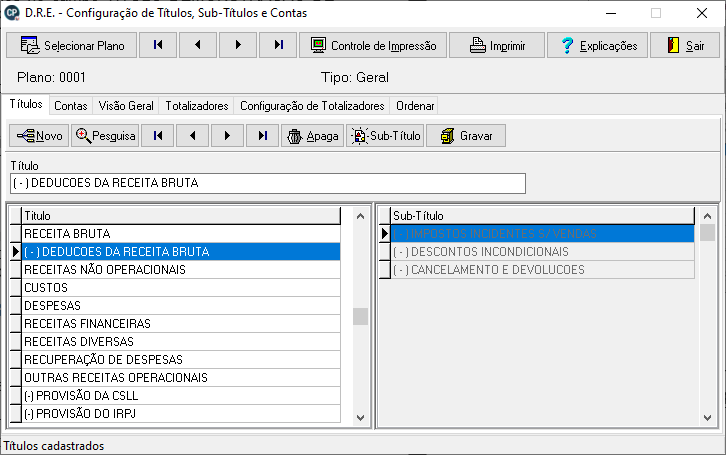Go to previous plan in top toolbar
Image resolution: width=726 pixels, height=455 pixels.
[198, 45]
